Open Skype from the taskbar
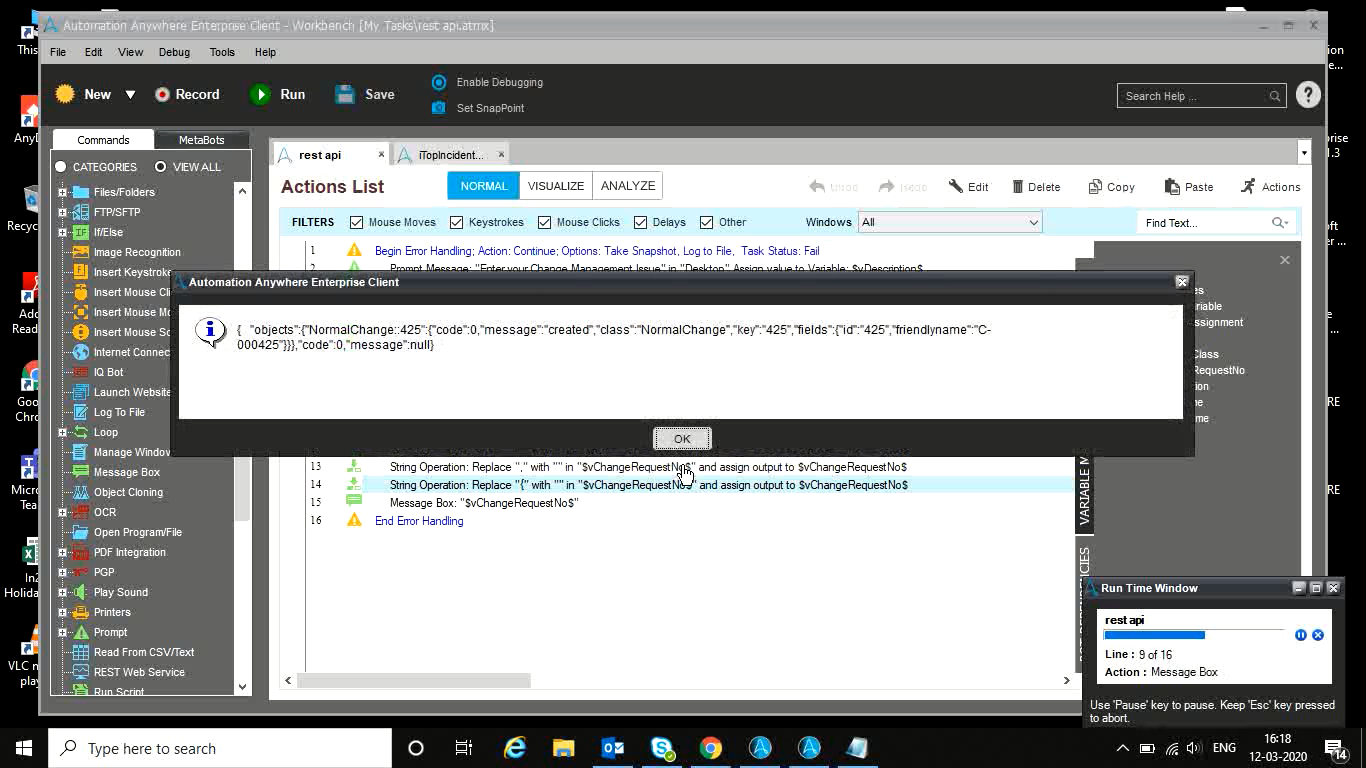This screenshot has width=1366, height=768. pos(662,748)
